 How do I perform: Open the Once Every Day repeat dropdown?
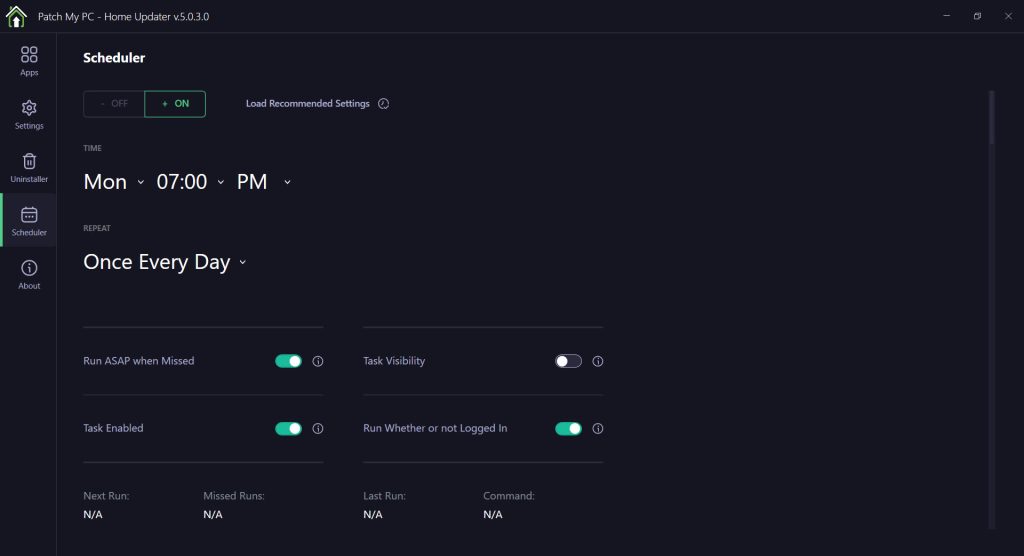click(x=165, y=262)
